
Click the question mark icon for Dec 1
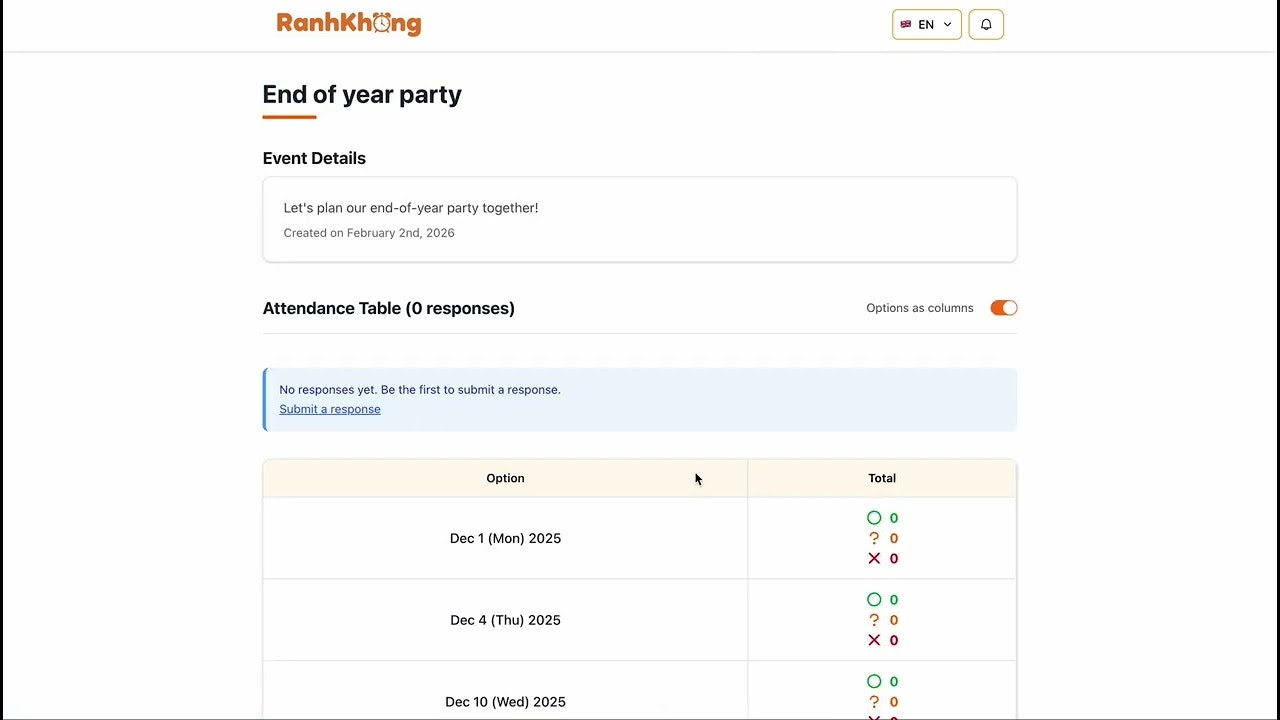[x=874, y=538]
